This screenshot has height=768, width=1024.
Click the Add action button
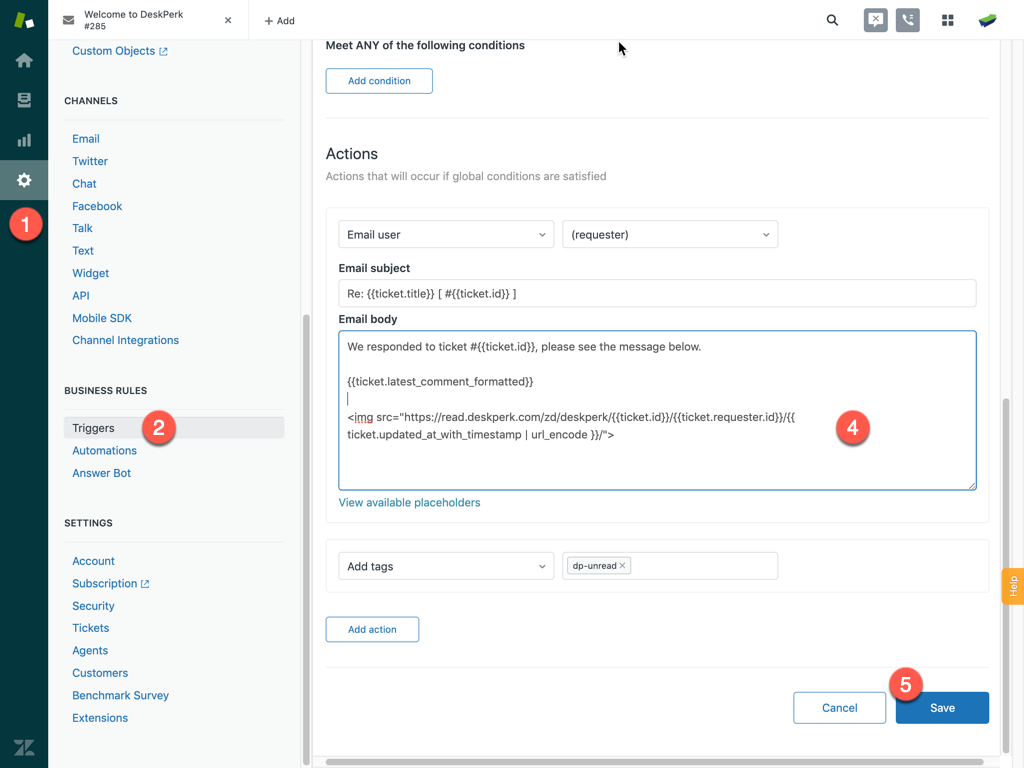pos(372,630)
